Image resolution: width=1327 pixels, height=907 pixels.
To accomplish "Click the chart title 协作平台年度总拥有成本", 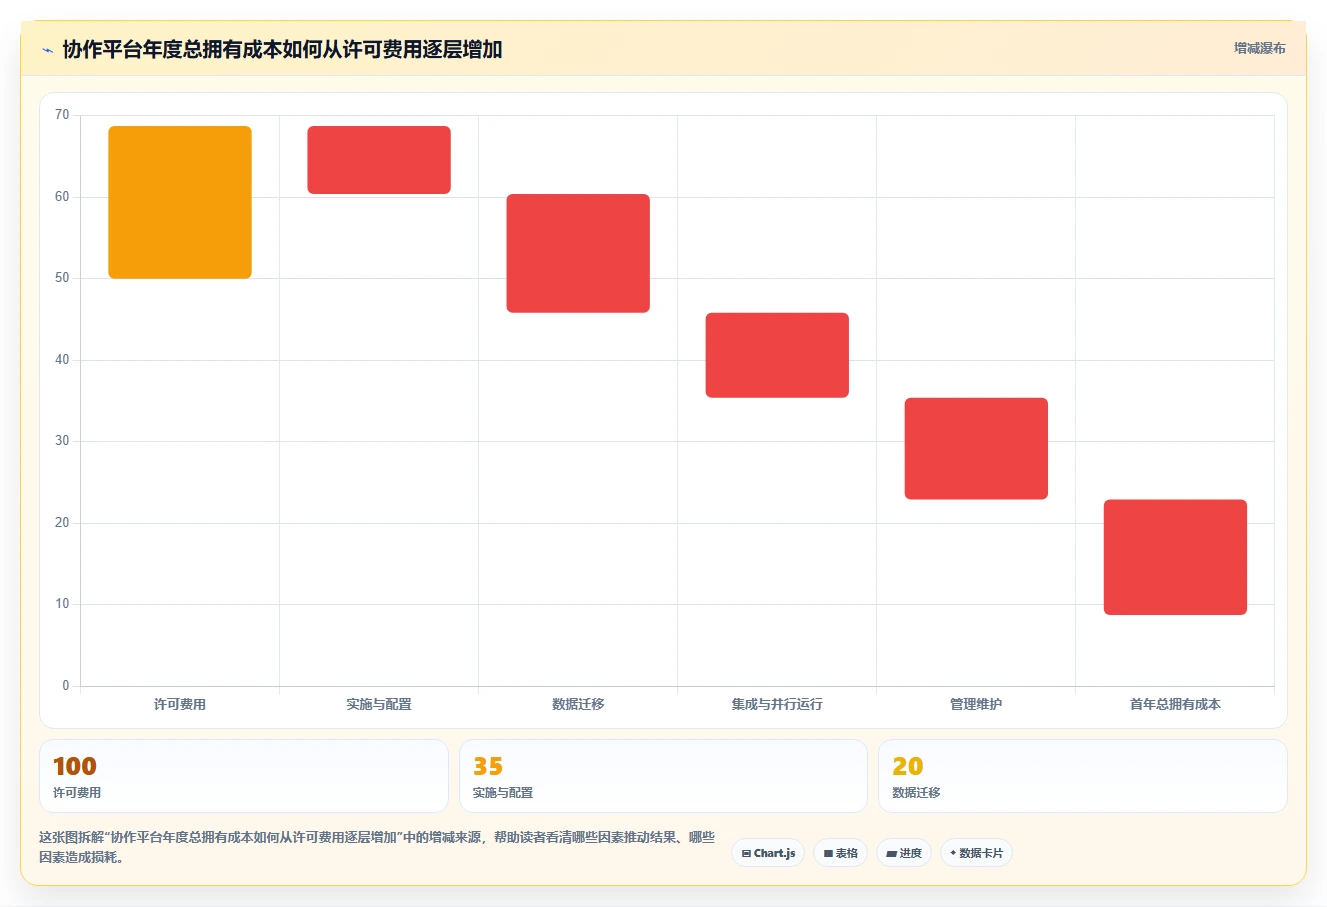I will click(x=282, y=50).
